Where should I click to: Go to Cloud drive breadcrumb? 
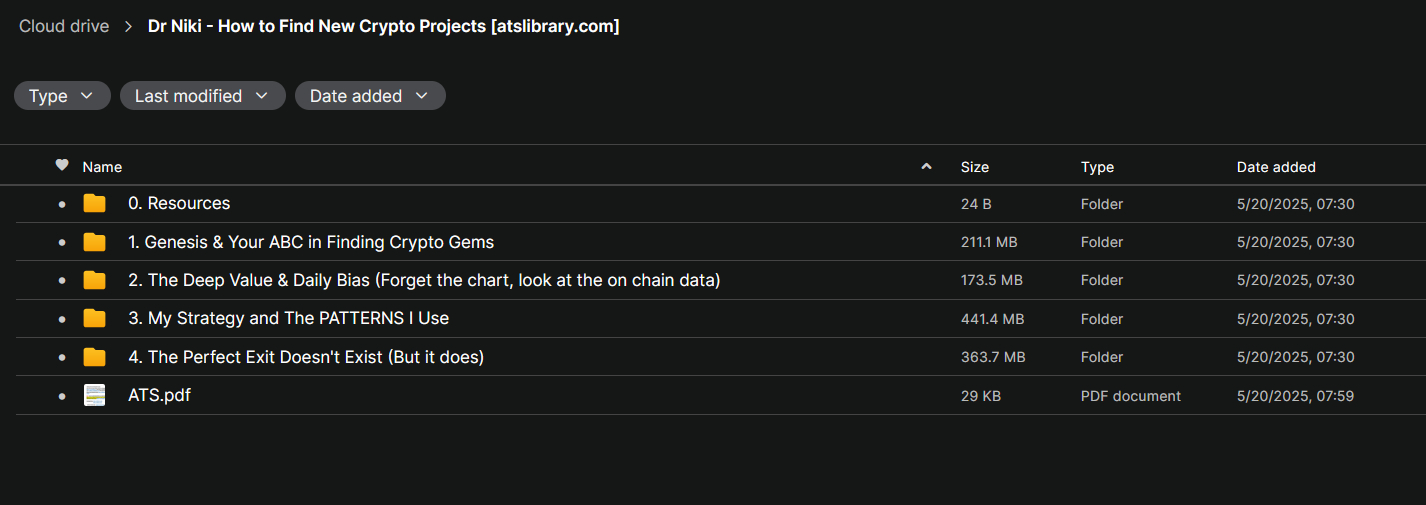[x=64, y=27]
